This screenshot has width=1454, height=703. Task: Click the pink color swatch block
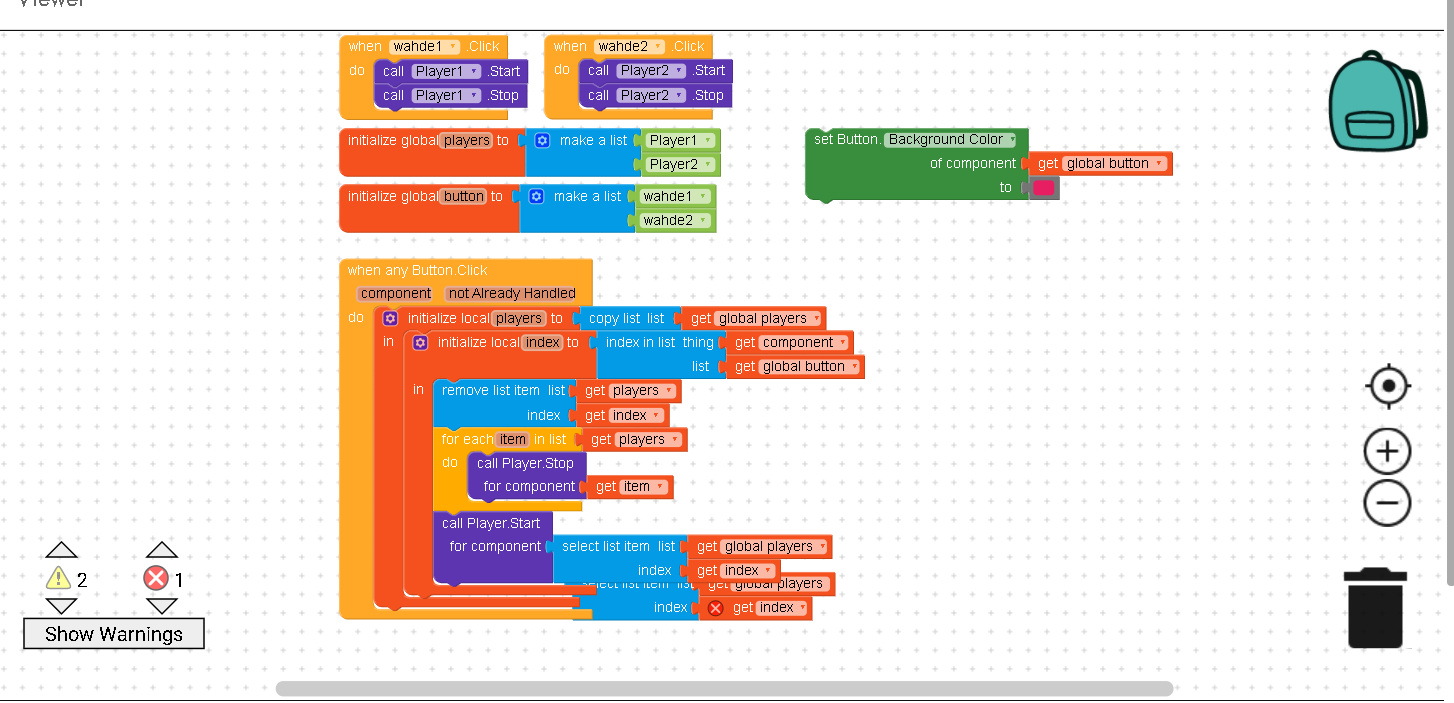[x=1043, y=188]
